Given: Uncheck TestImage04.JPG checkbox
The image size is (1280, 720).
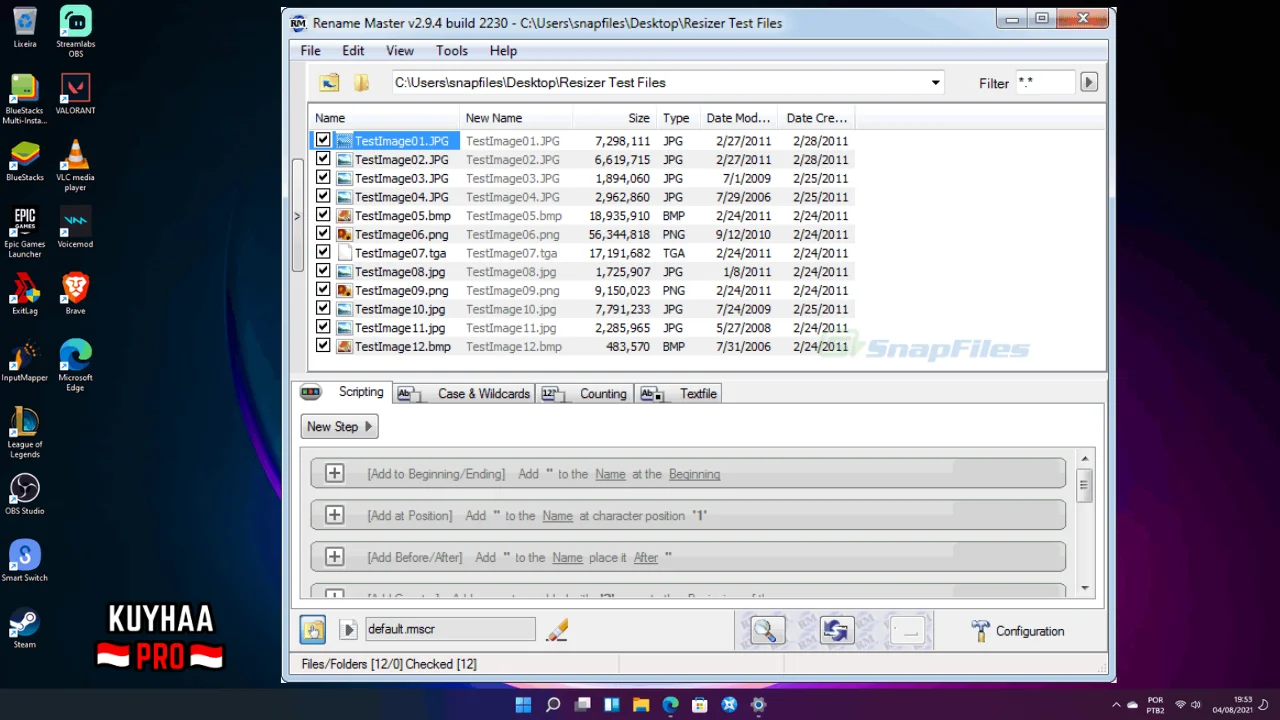Looking at the screenshot, I should (x=323, y=197).
